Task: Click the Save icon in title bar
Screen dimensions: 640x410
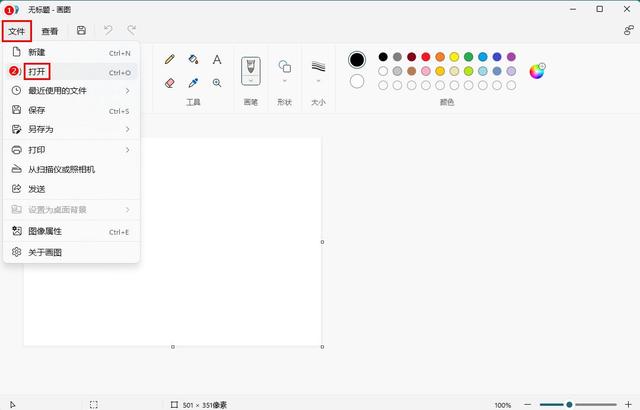Action: click(x=81, y=31)
